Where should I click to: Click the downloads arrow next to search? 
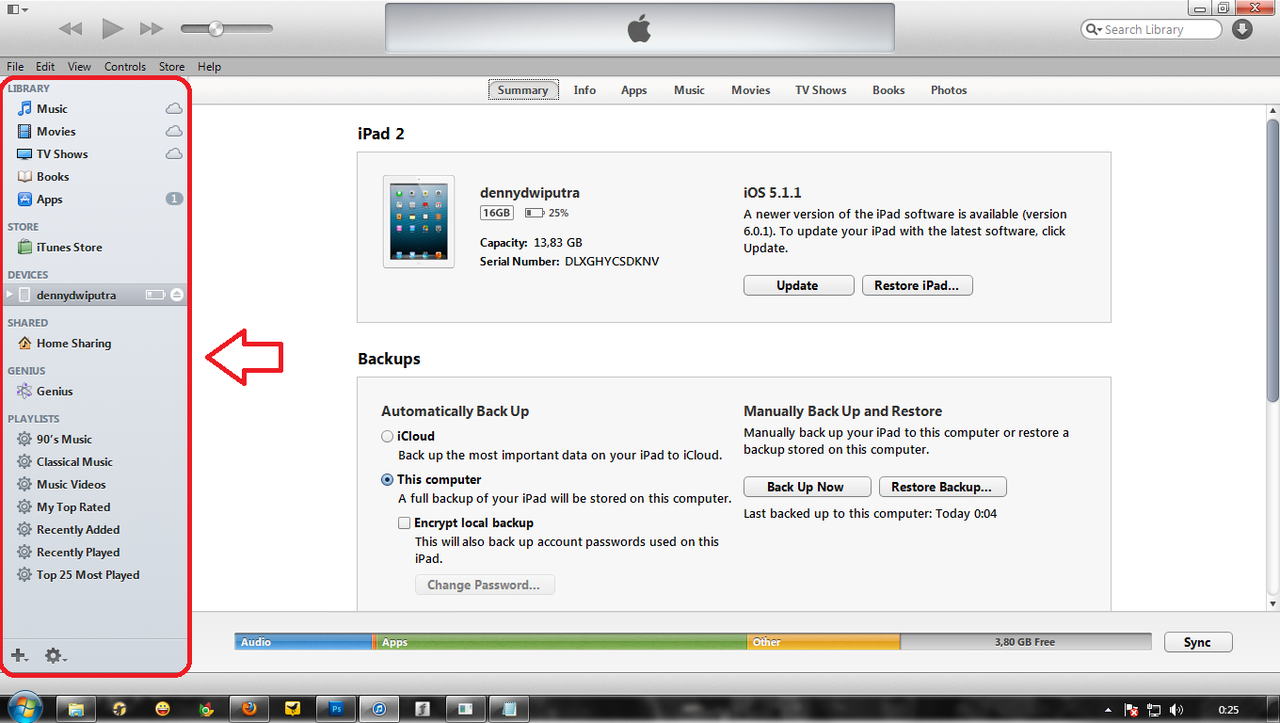(x=1242, y=29)
